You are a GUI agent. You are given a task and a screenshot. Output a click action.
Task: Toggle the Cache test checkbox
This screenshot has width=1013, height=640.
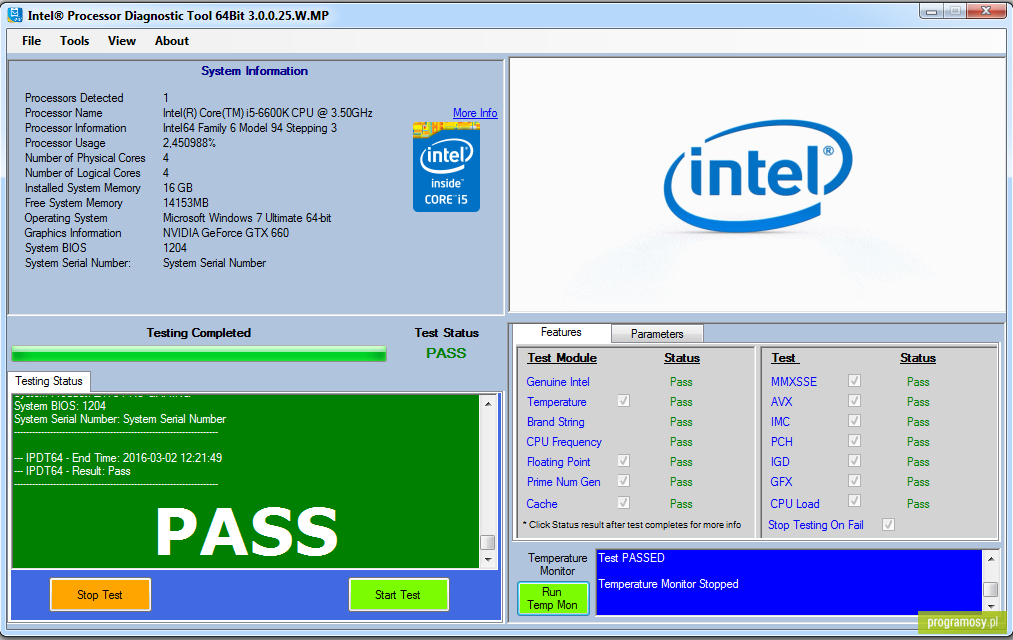tap(623, 502)
